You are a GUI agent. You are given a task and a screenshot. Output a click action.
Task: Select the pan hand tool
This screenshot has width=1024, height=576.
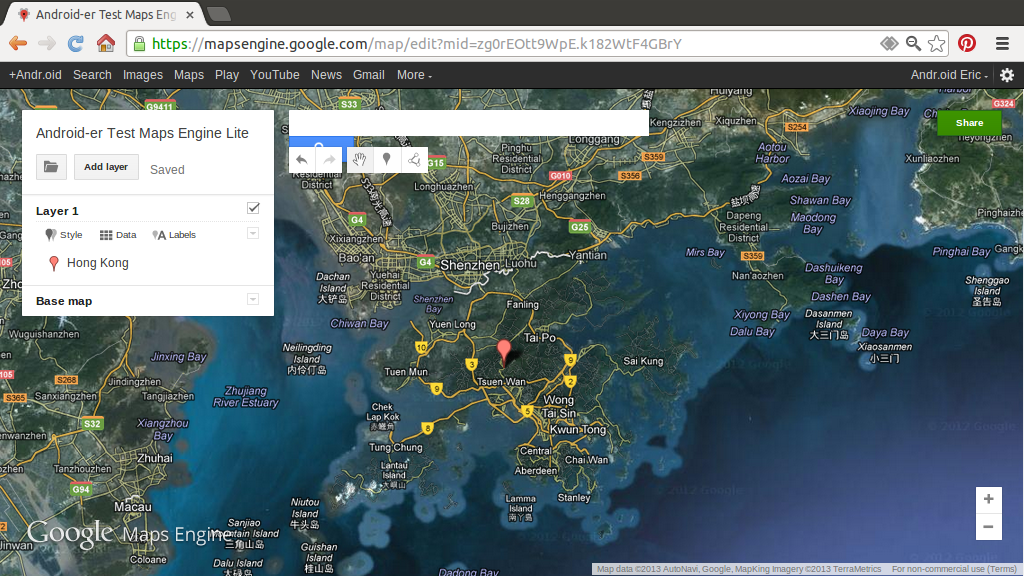[359, 159]
